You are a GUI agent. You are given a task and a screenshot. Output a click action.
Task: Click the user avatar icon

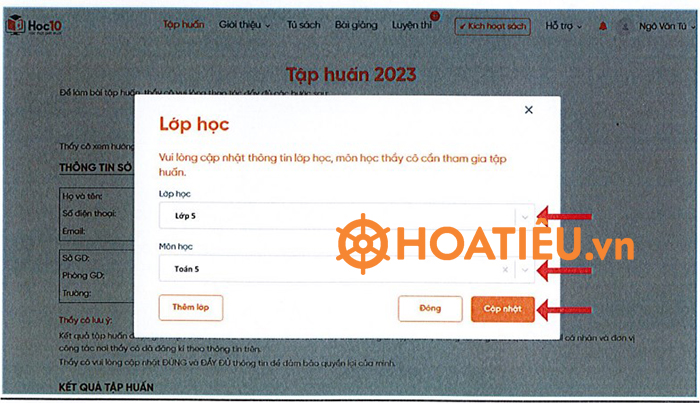tap(626, 26)
